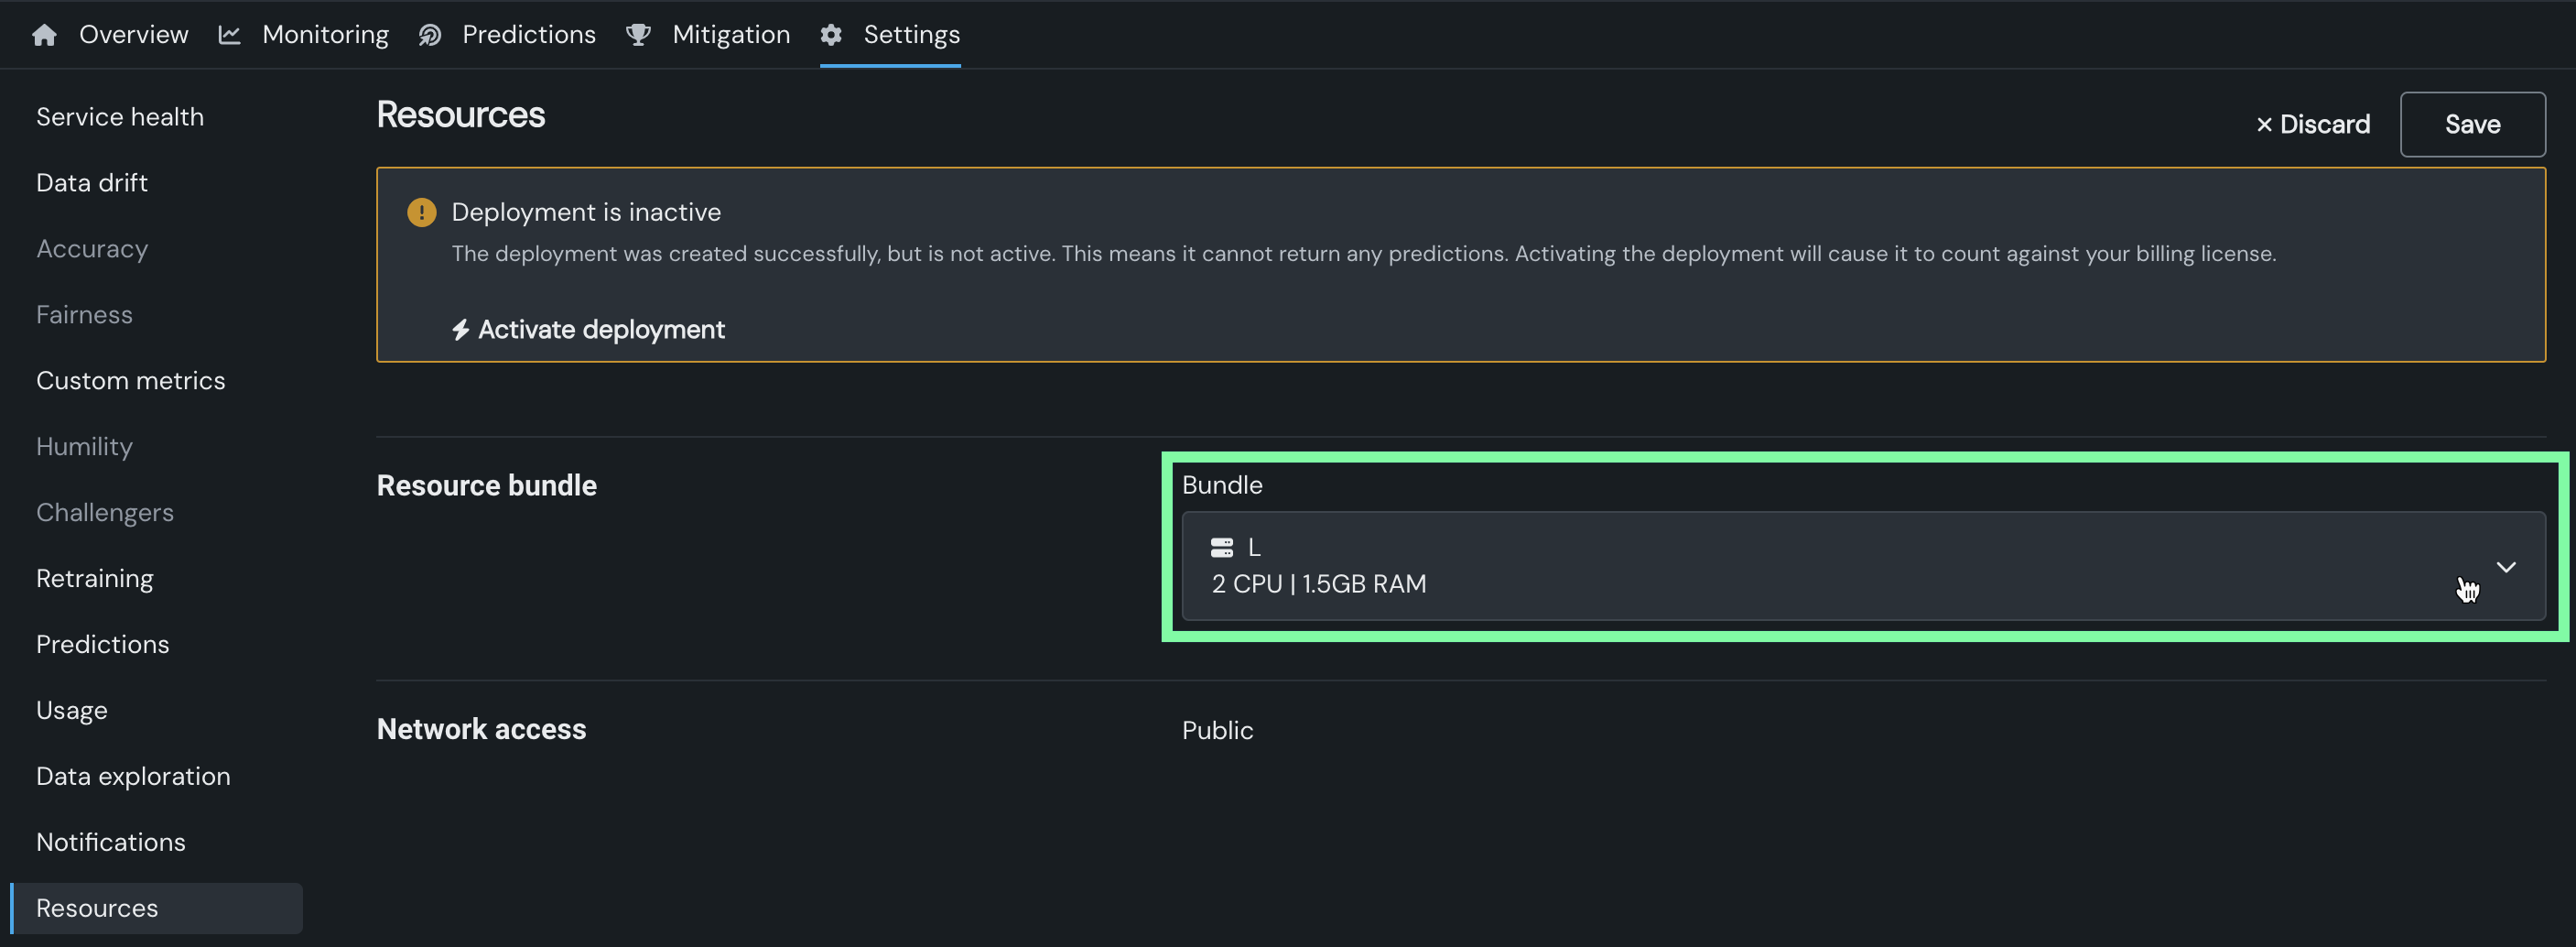Navigate to Notifications settings

[x=111, y=842]
